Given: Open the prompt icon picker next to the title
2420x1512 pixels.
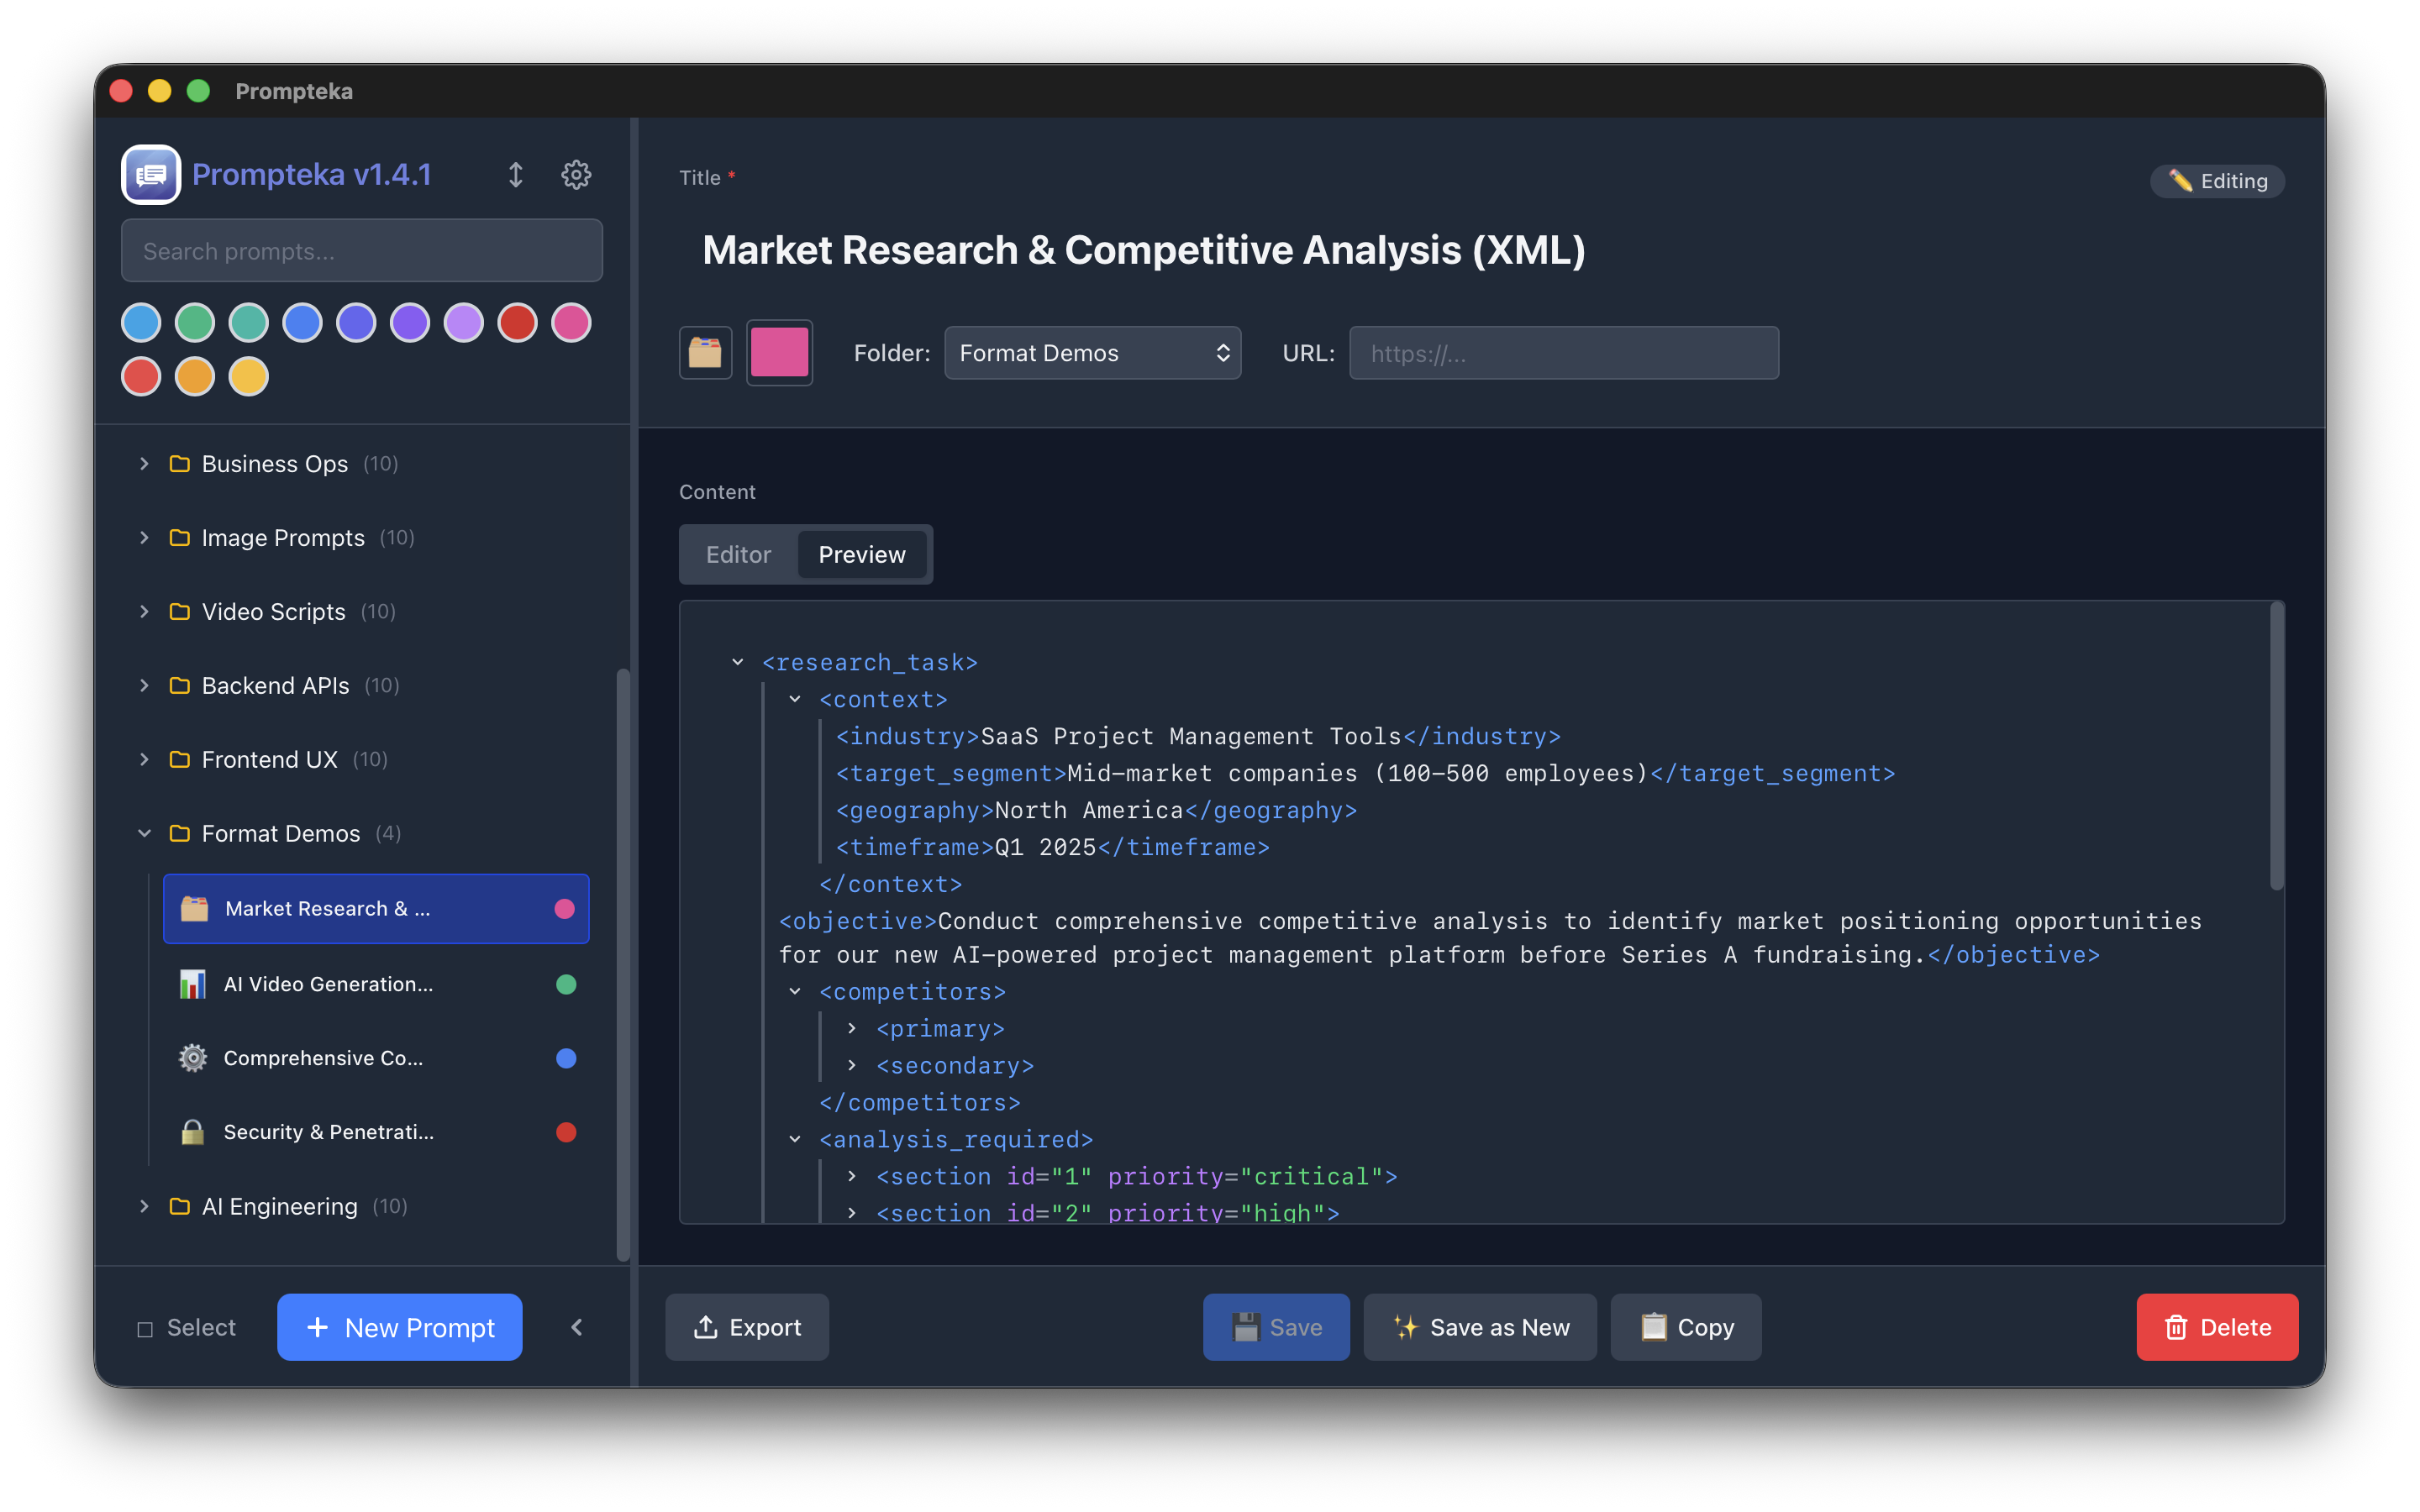Looking at the screenshot, I should coord(705,352).
